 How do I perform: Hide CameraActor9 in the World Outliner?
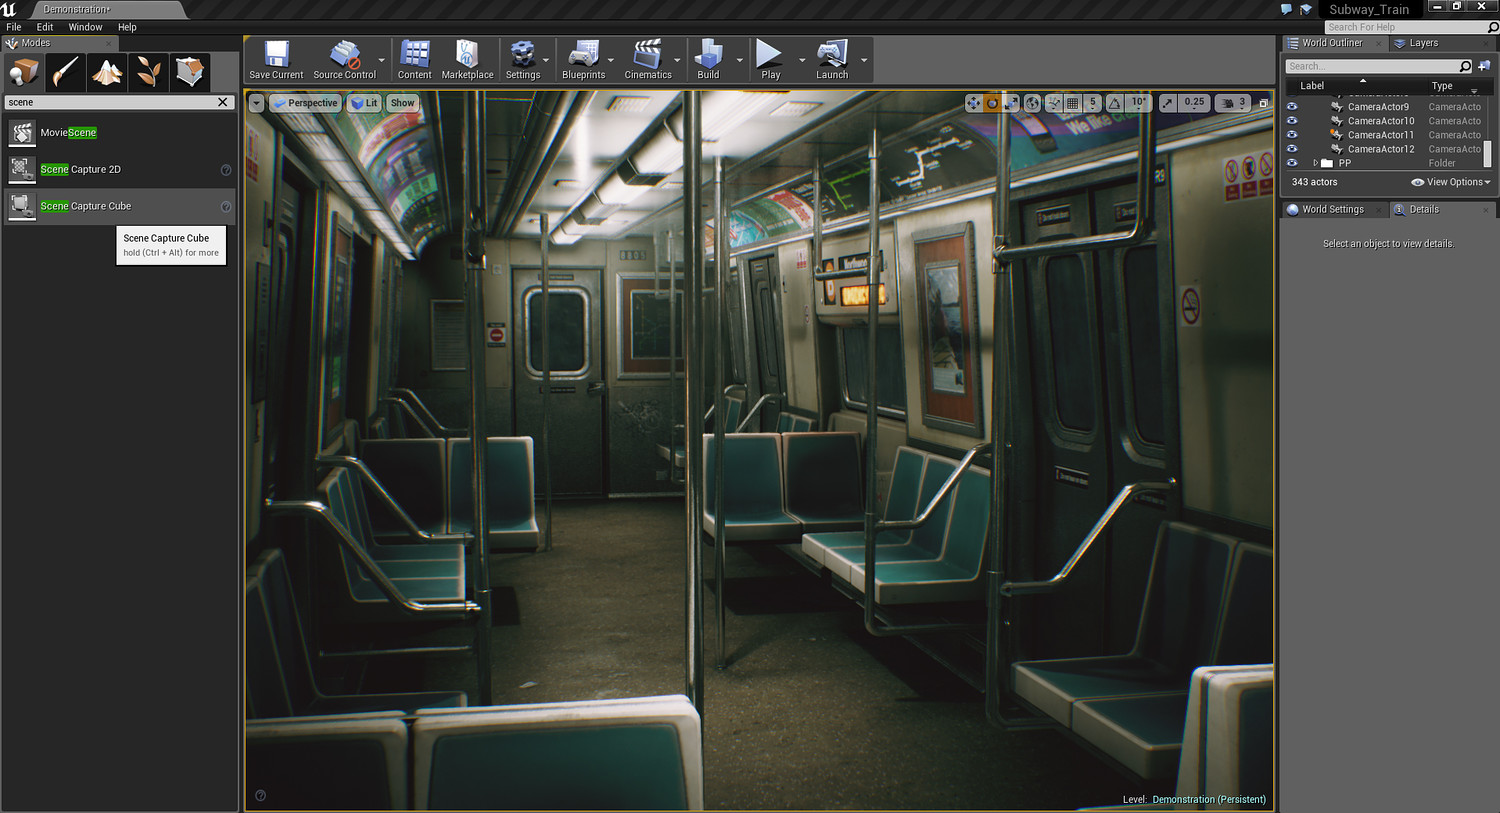(1292, 105)
